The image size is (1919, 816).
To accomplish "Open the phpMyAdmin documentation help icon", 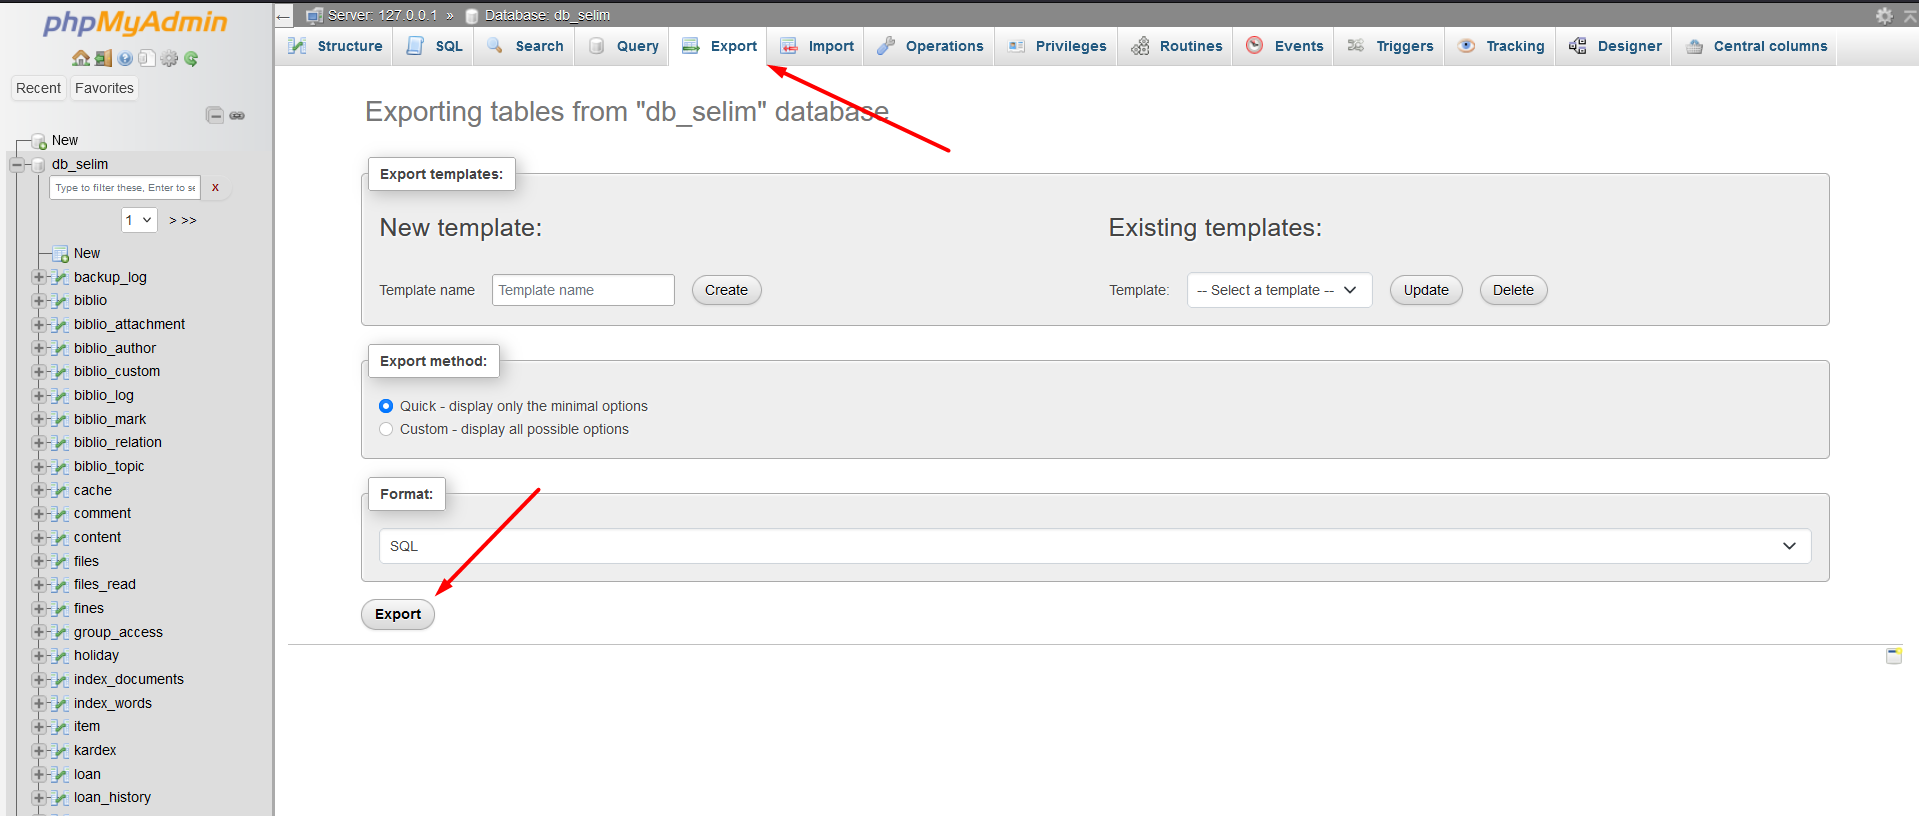I will click(125, 58).
